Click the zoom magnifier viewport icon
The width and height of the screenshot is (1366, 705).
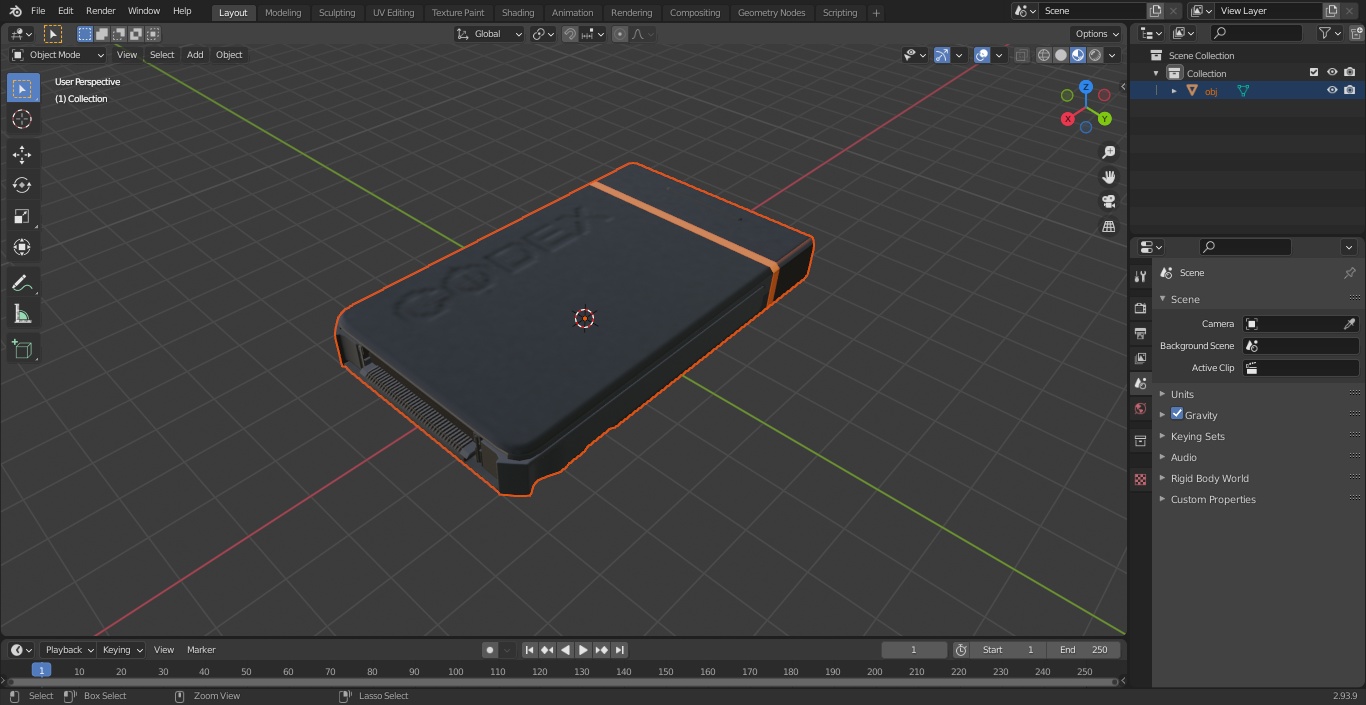tap(1108, 152)
